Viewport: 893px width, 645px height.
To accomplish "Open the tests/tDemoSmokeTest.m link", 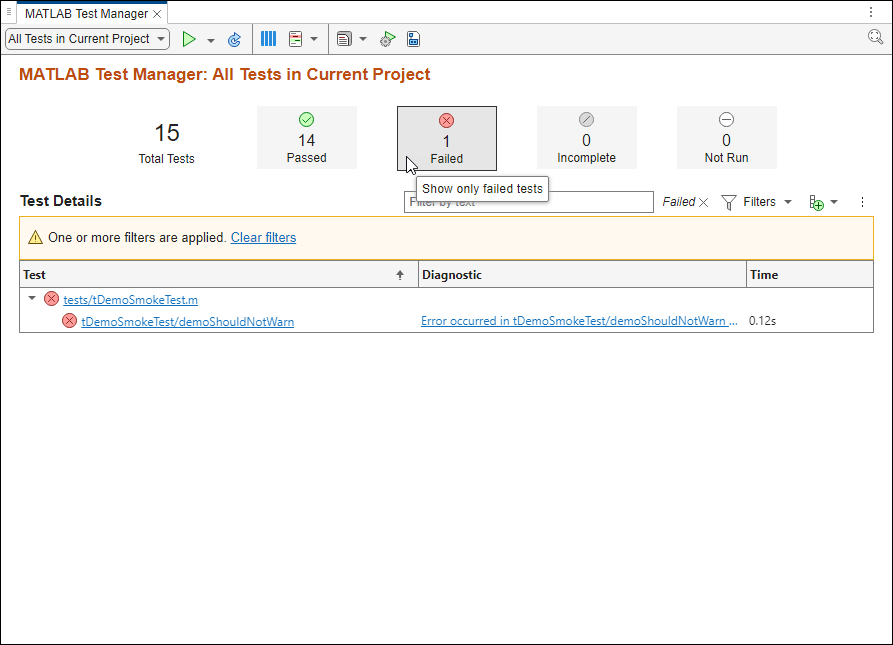I will pyautogui.click(x=130, y=299).
